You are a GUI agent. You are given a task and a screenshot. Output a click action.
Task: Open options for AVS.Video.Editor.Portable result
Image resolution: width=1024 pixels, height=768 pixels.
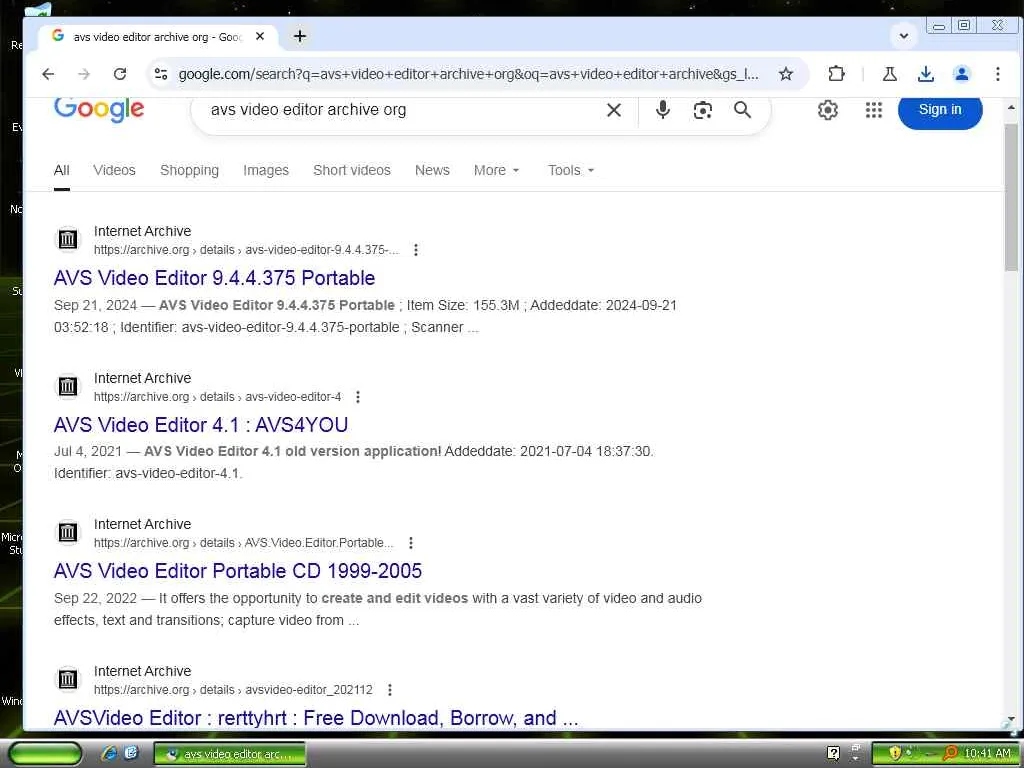tap(411, 543)
